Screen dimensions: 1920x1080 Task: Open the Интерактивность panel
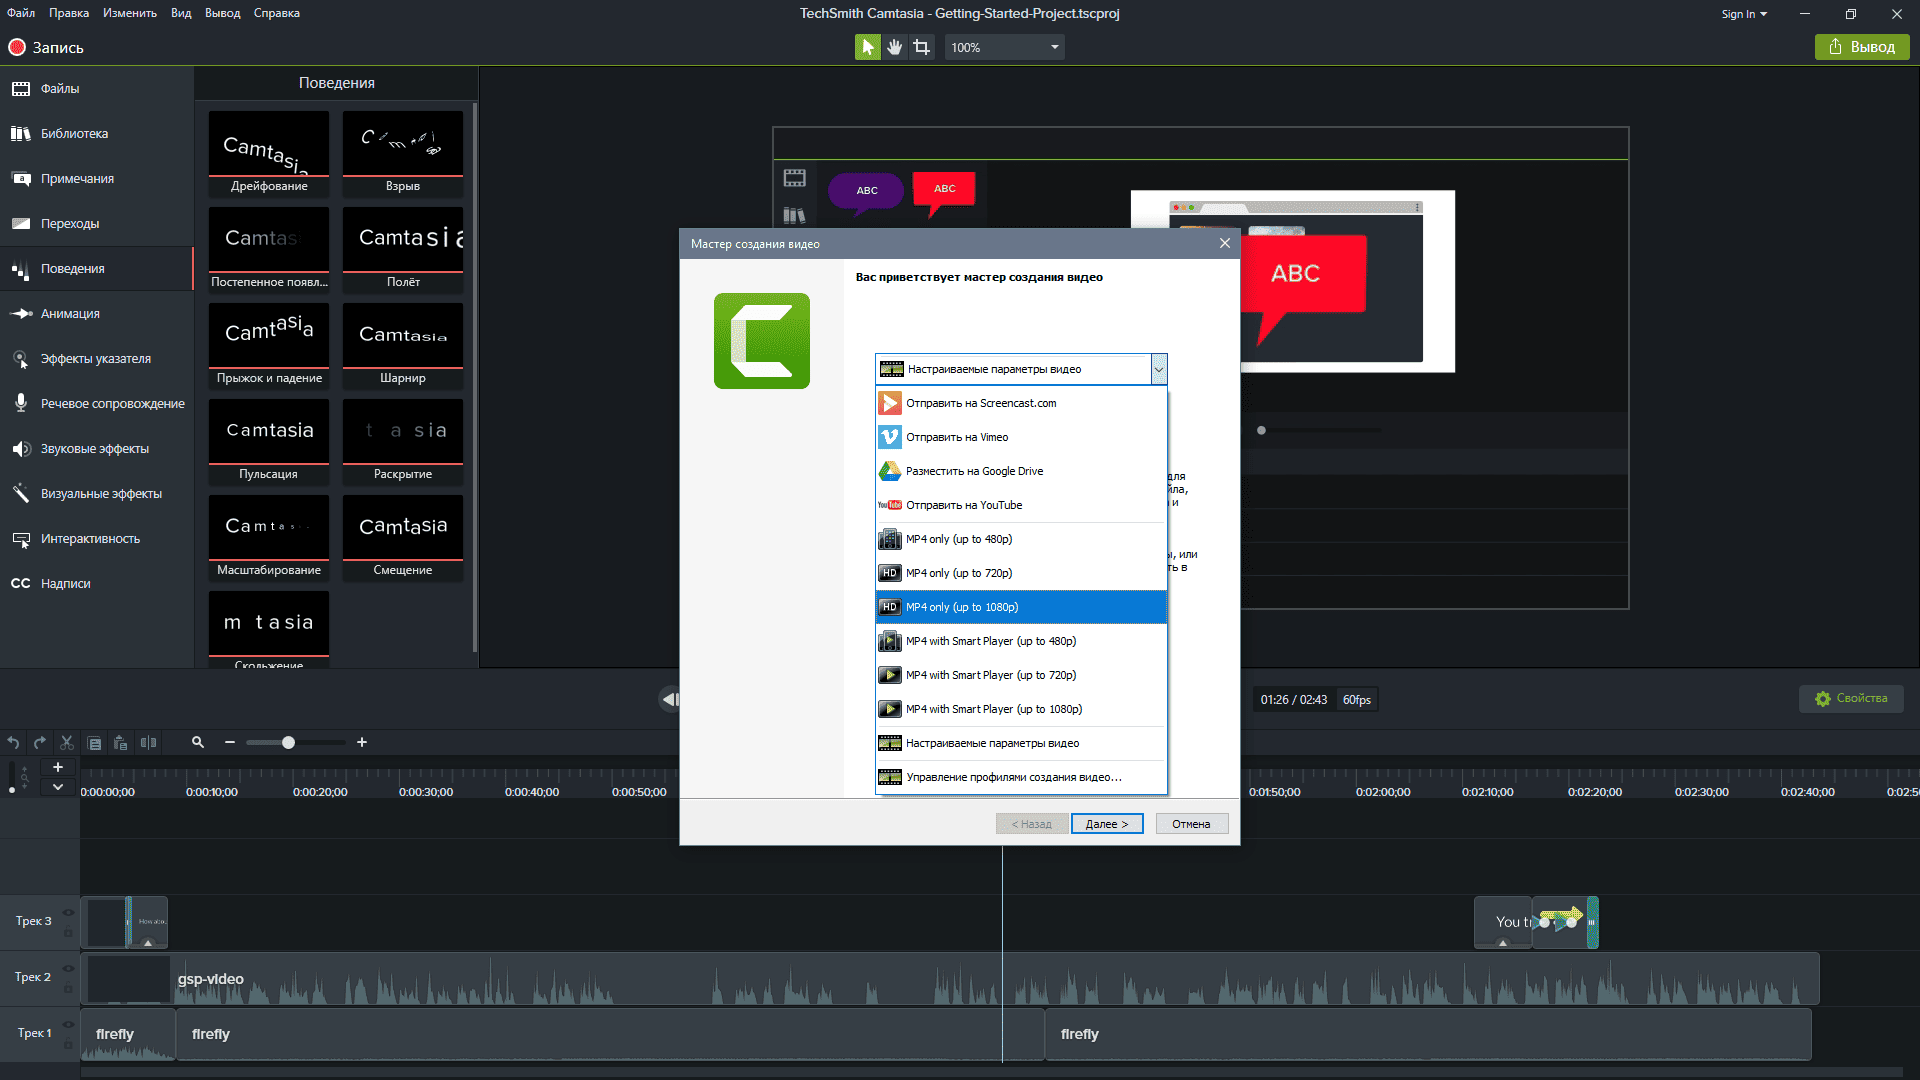[96, 539]
